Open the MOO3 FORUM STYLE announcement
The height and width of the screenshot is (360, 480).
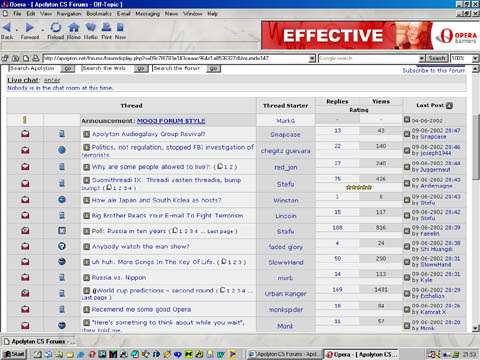click(171, 121)
